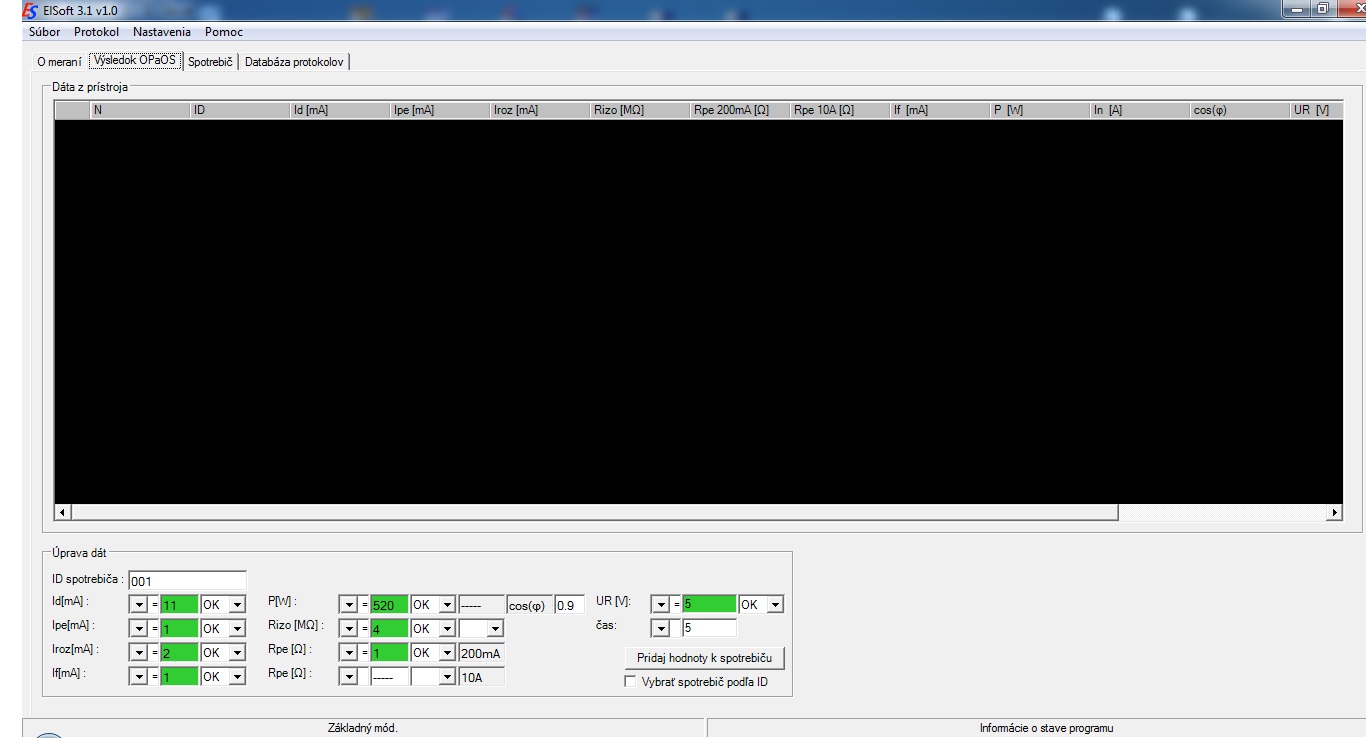Open the P[W] comparison operator dropdown
Viewport: 1366px width, 738px height.
[348, 604]
